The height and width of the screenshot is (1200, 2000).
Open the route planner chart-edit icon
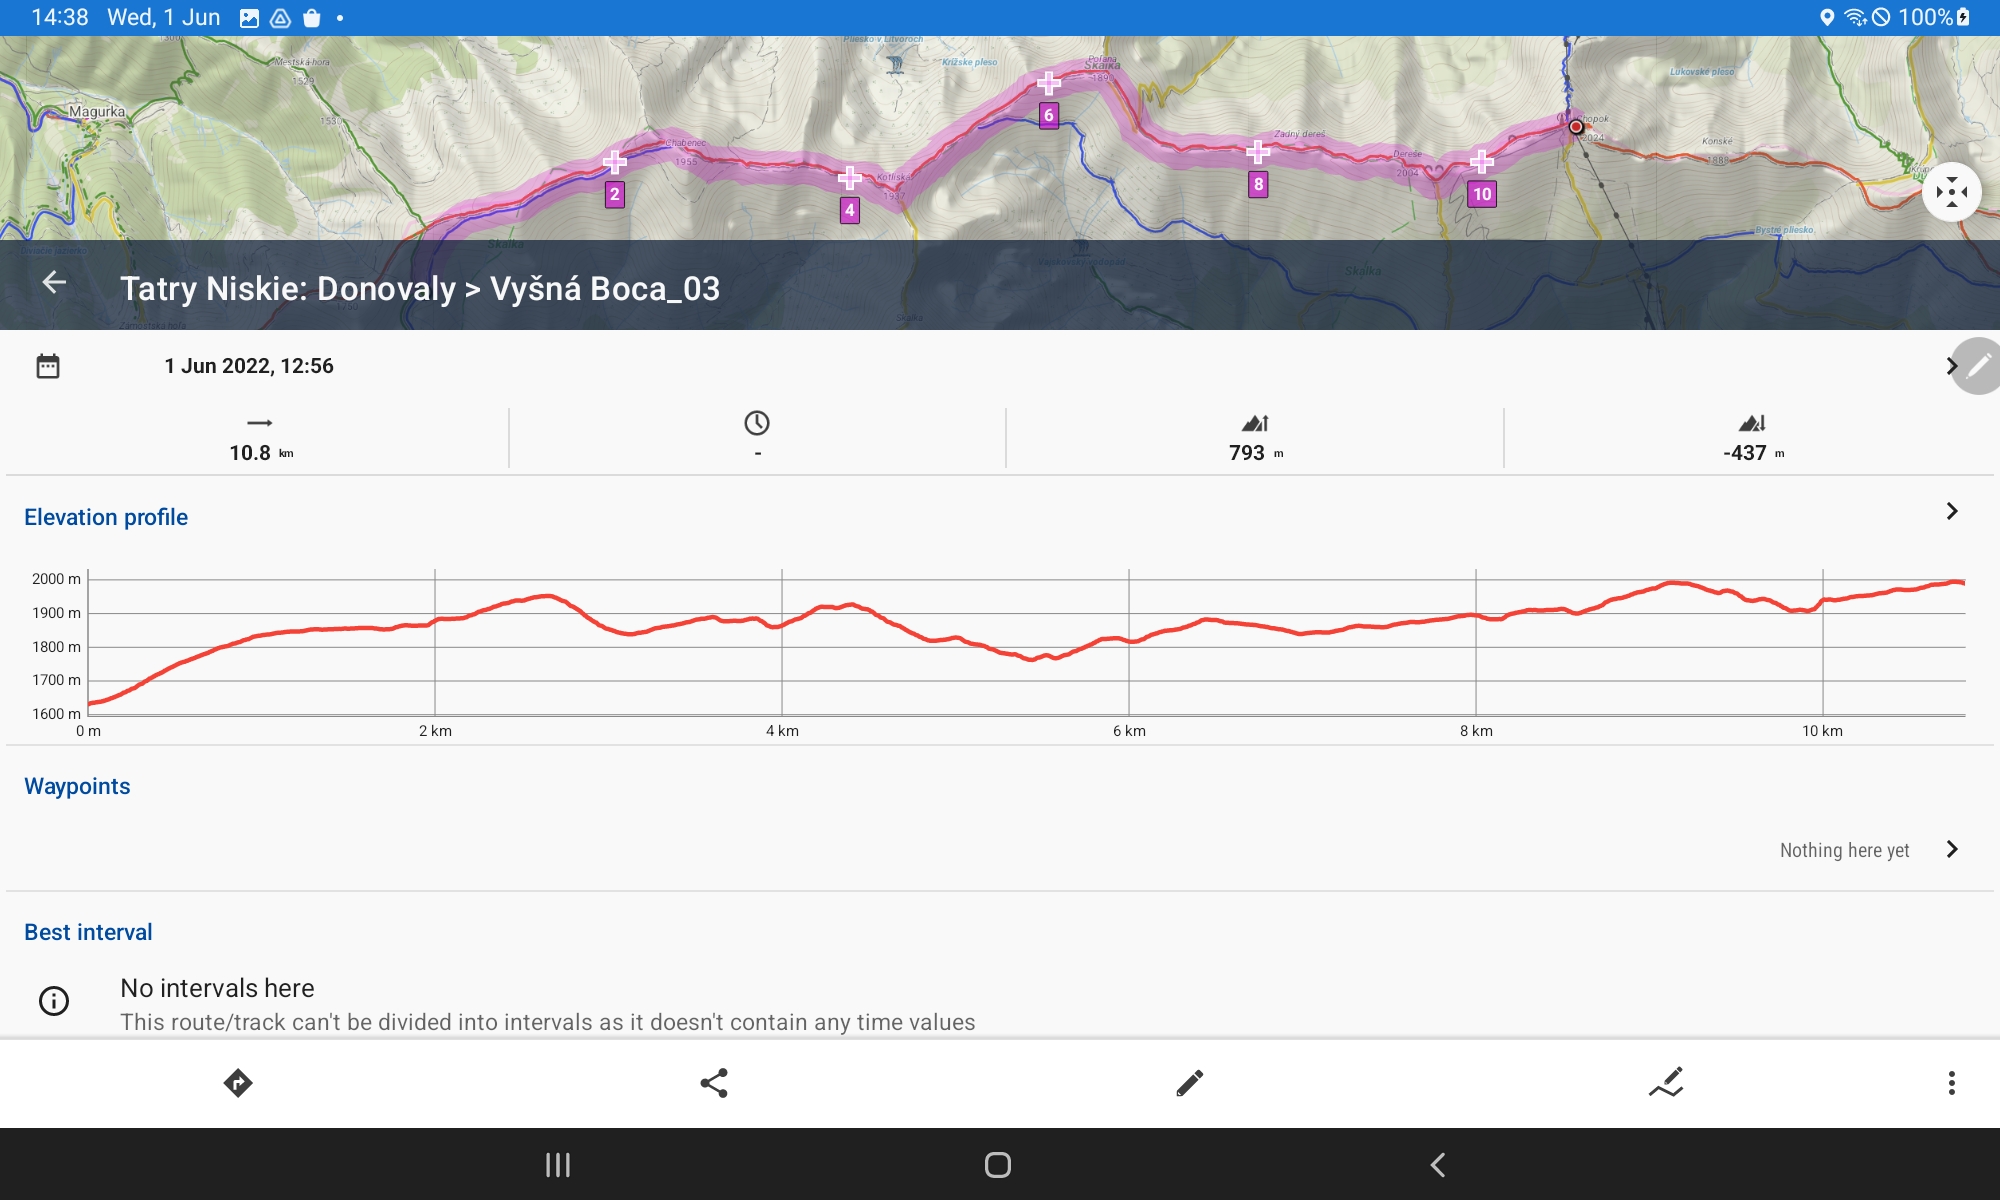pyautogui.click(x=1666, y=1083)
